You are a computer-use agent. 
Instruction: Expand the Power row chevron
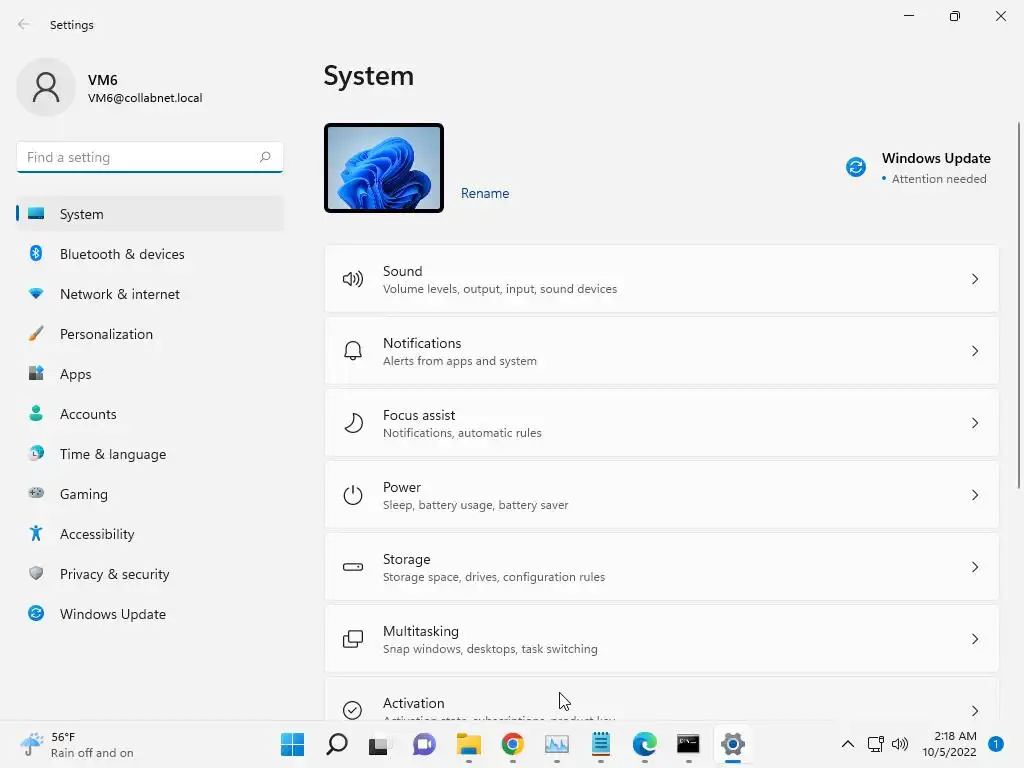[x=974, y=495]
